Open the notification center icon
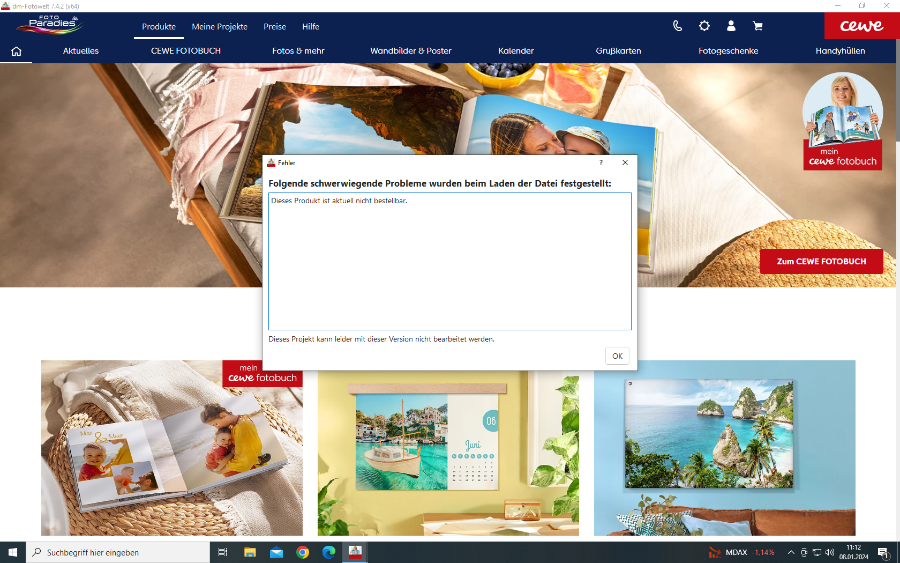This screenshot has height=563, width=900. (x=883, y=552)
